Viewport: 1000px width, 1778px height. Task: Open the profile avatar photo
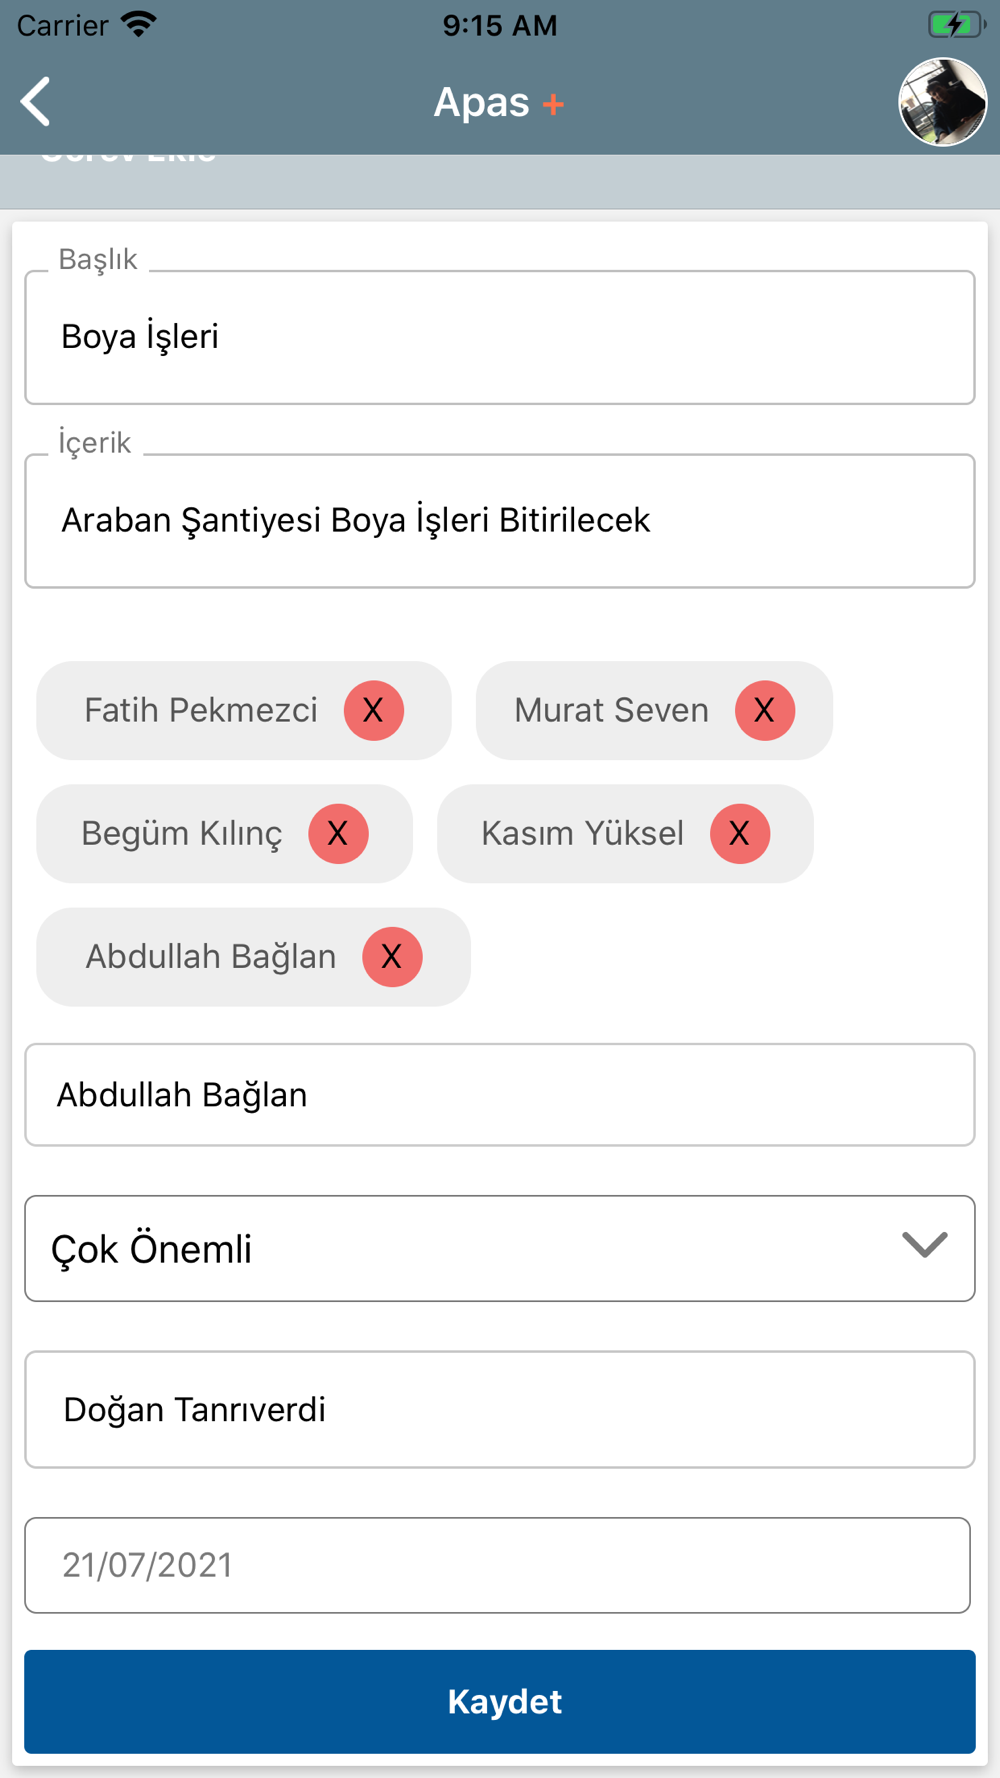pyautogui.click(x=942, y=102)
